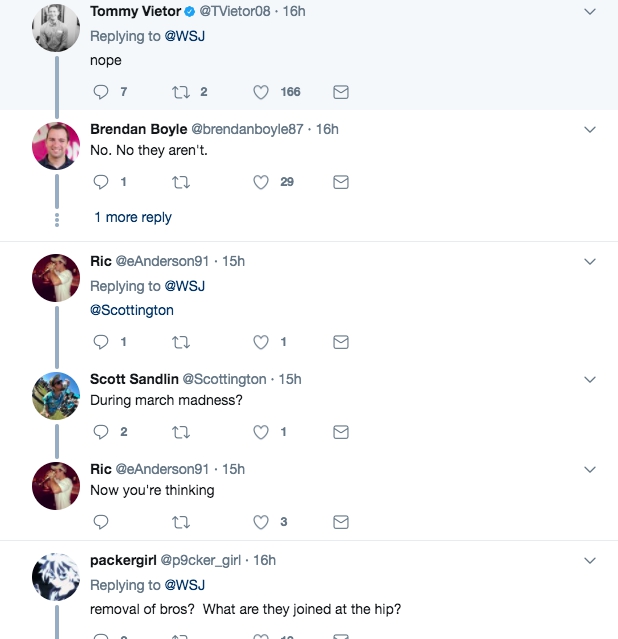
Task: View Scott Sandlin's profile picture
Action: click(56, 396)
